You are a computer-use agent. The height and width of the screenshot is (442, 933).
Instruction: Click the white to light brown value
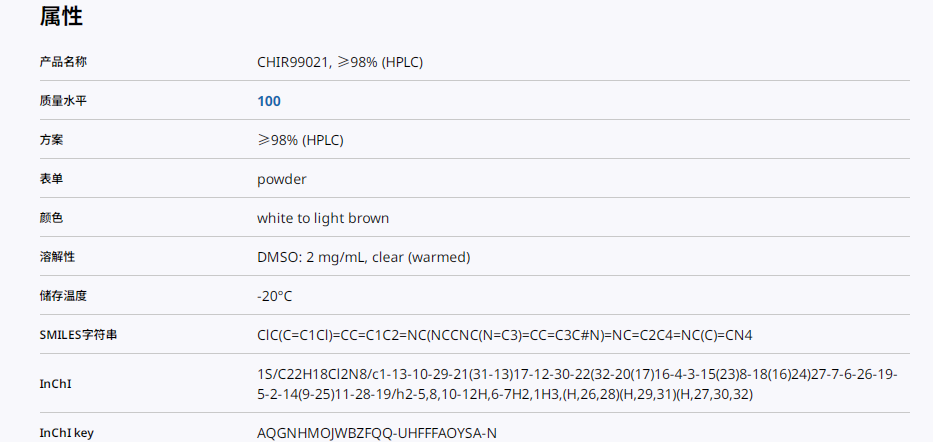[x=323, y=218]
